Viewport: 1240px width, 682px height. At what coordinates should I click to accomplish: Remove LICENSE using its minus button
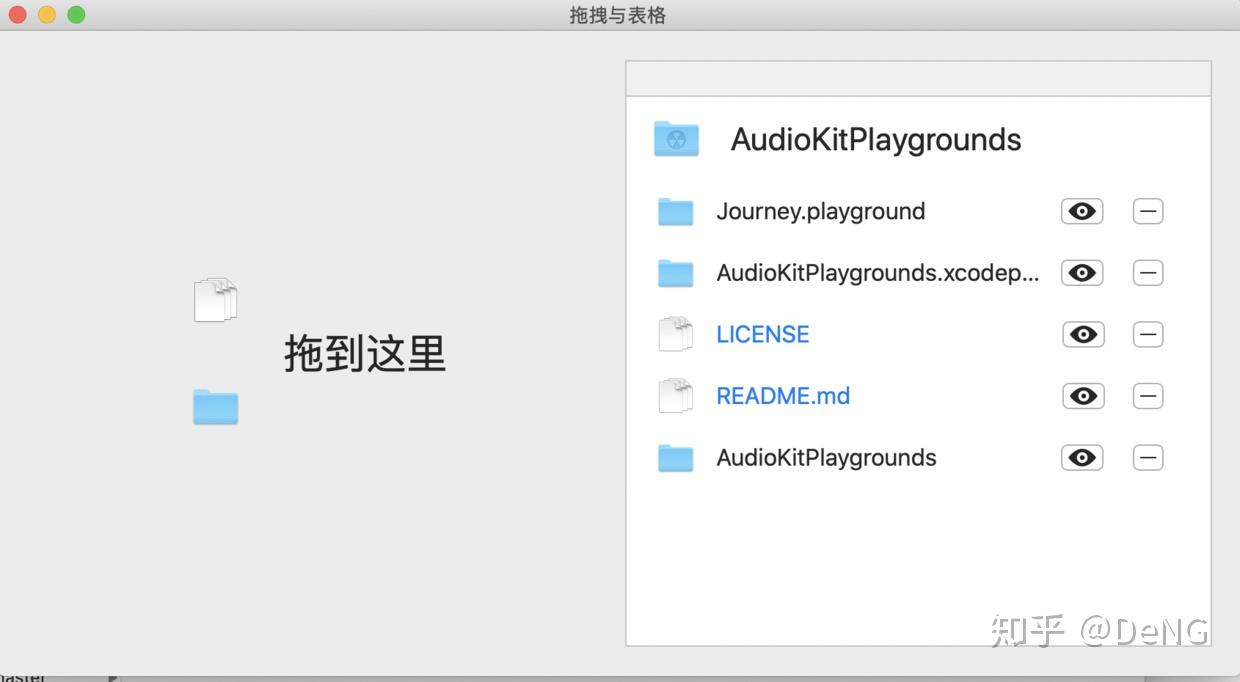1148,334
